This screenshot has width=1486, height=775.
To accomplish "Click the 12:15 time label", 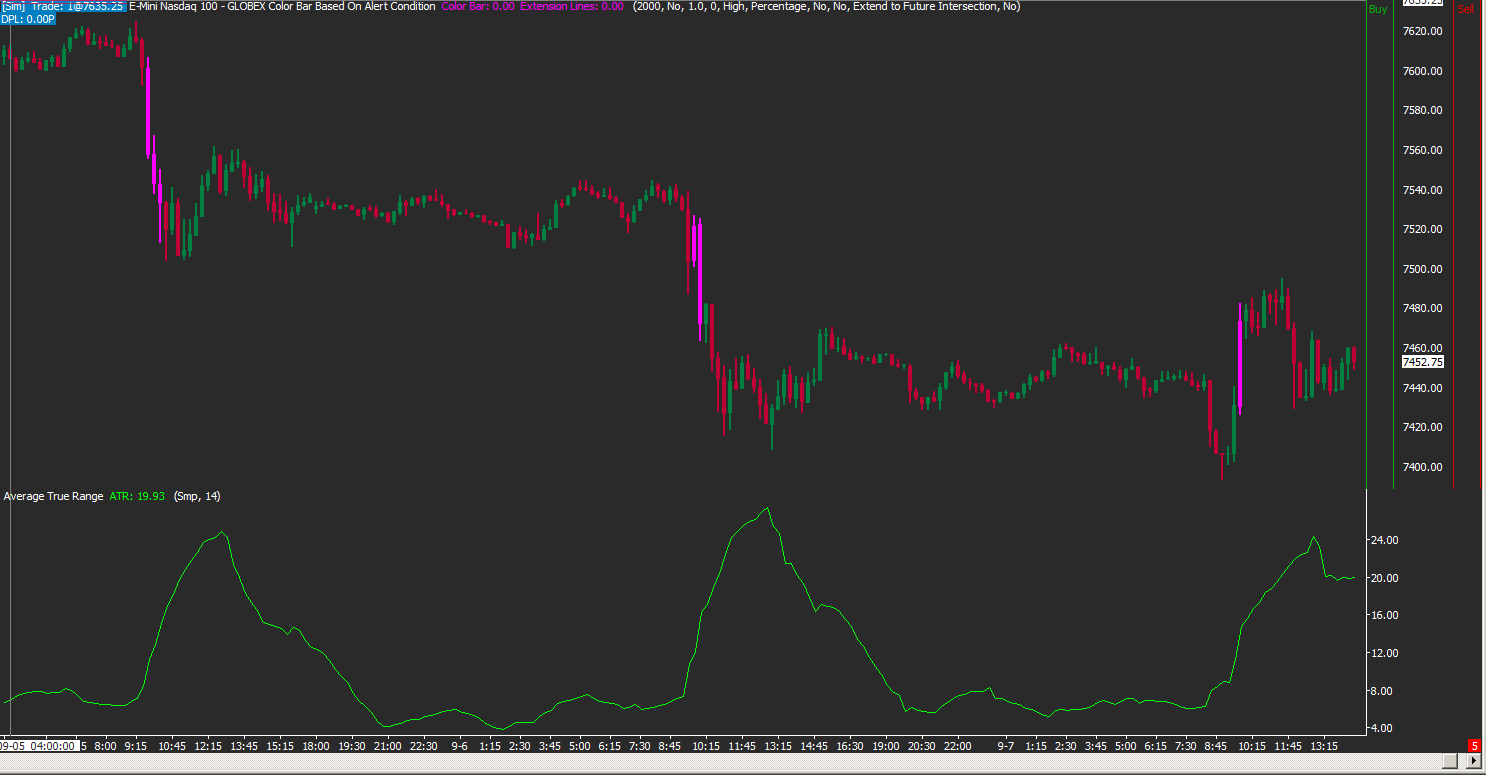I will click(208, 745).
